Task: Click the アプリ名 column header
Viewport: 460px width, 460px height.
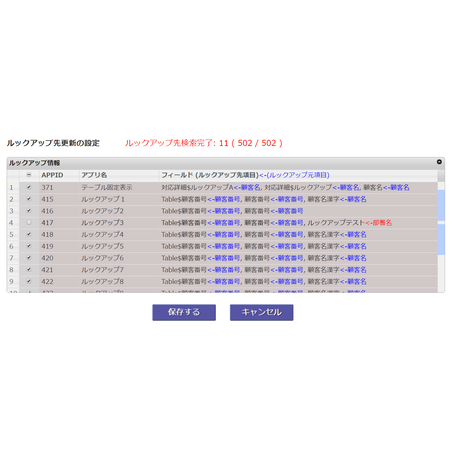Action: point(119,175)
